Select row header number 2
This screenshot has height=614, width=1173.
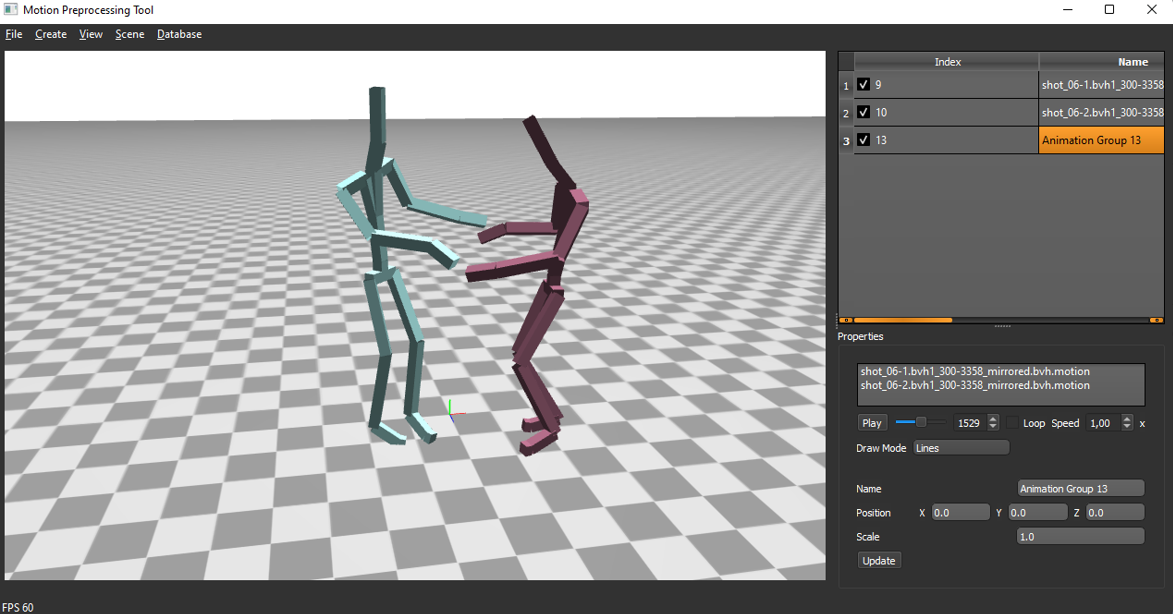click(846, 113)
